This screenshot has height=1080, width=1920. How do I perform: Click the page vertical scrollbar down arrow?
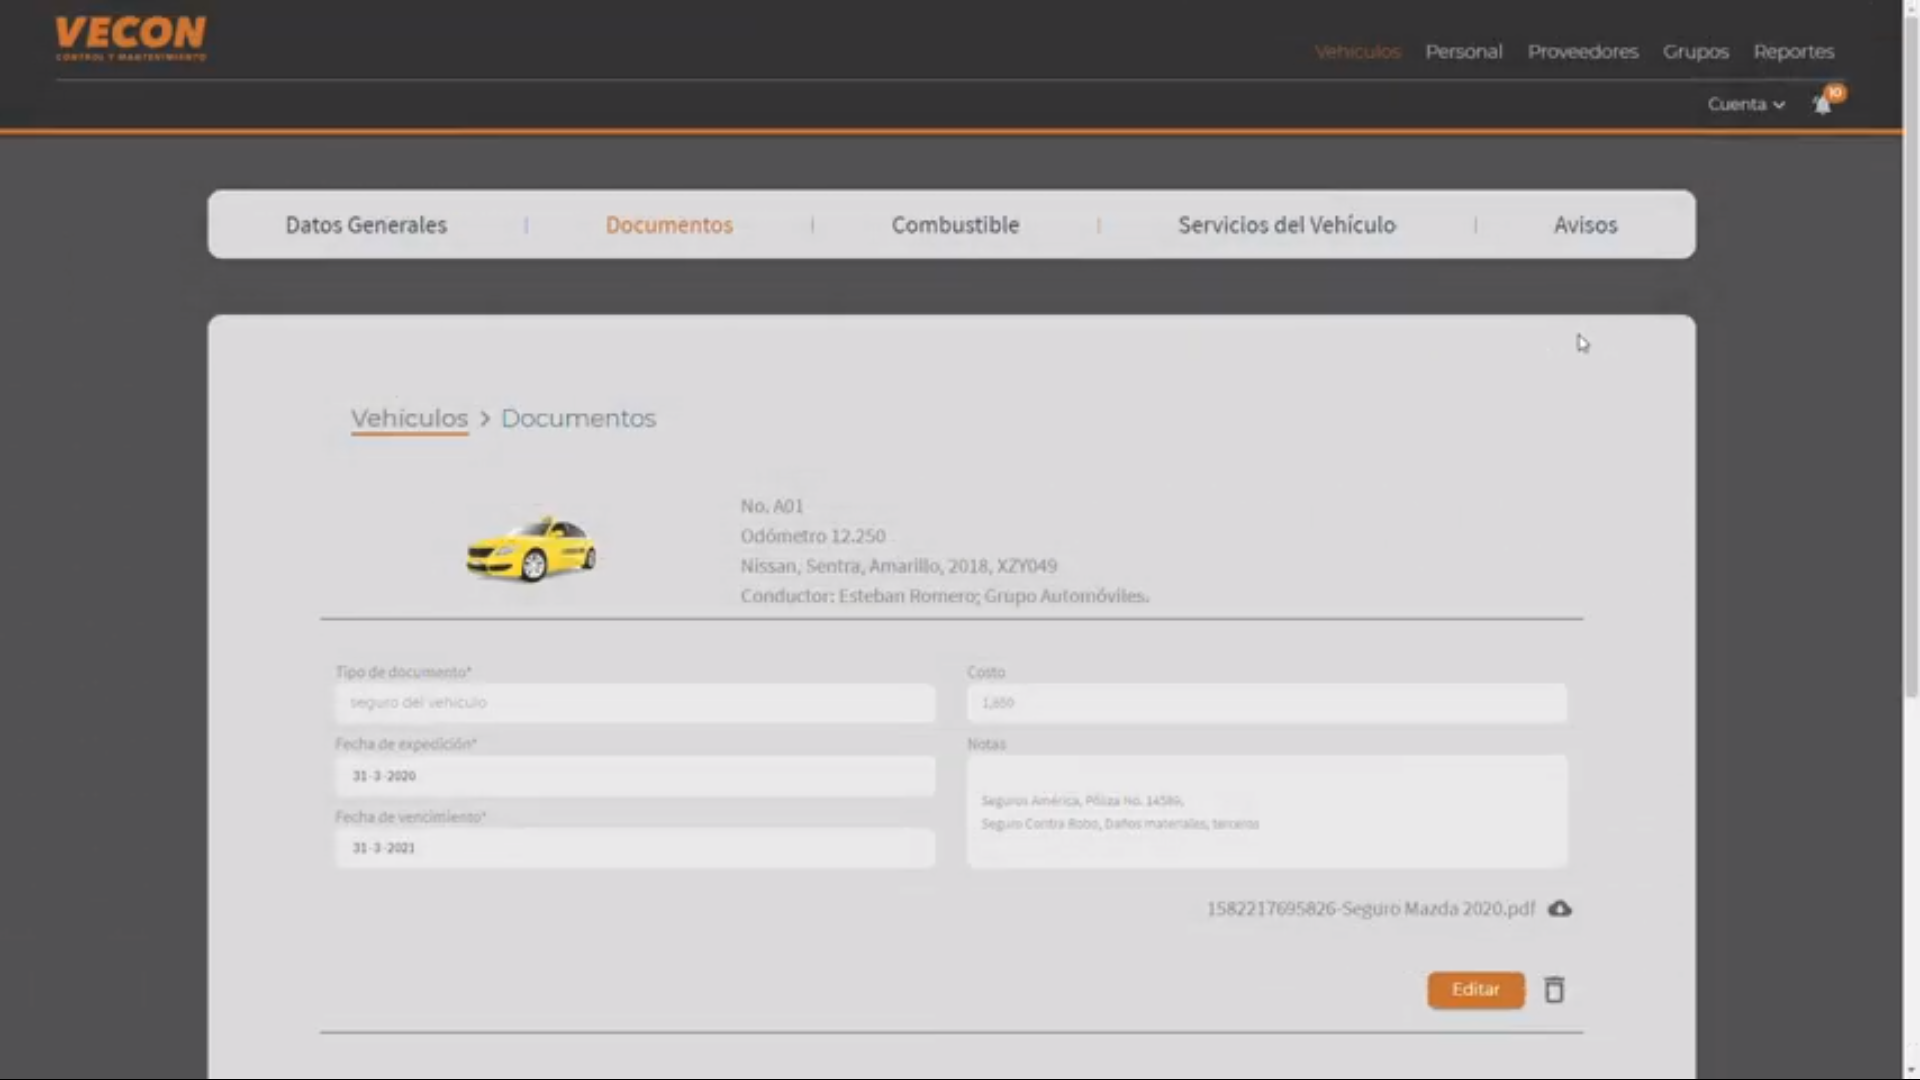(x=1911, y=1070)
